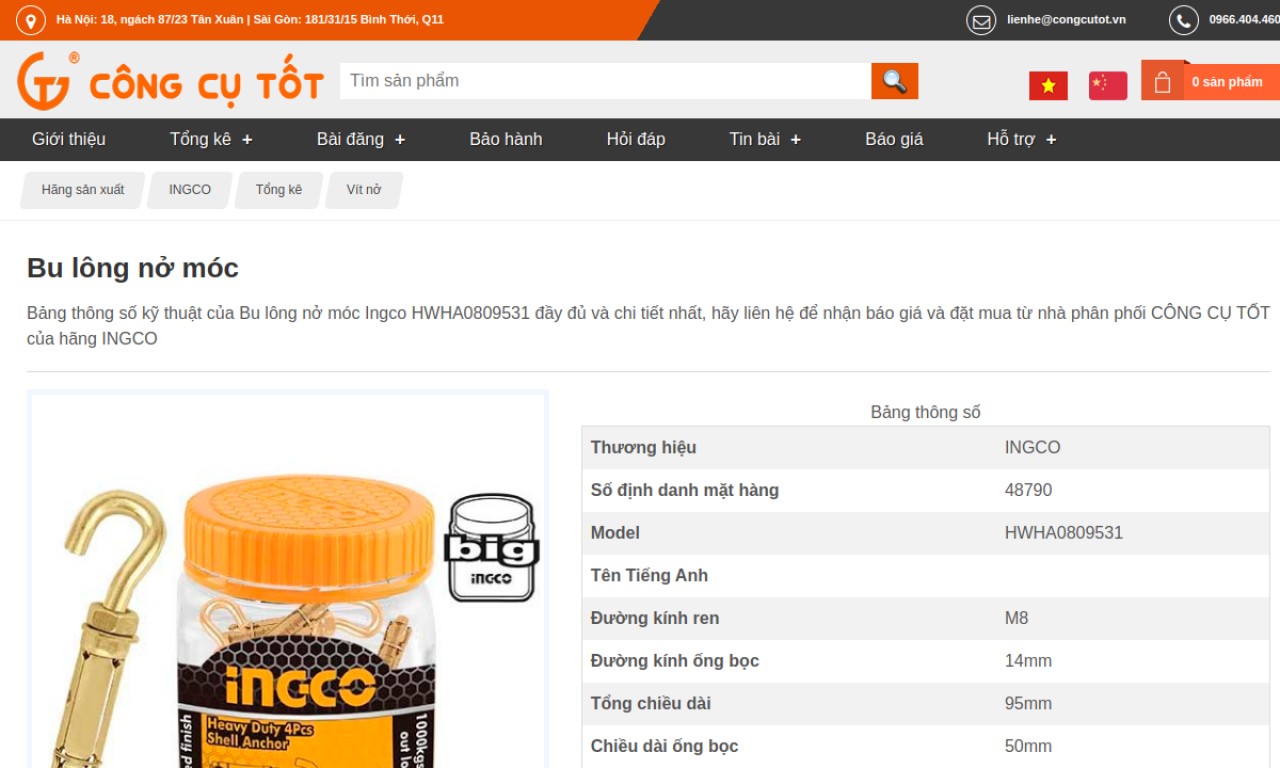
Task: Go to Vít nở breadcrumb
Action: 364,190
